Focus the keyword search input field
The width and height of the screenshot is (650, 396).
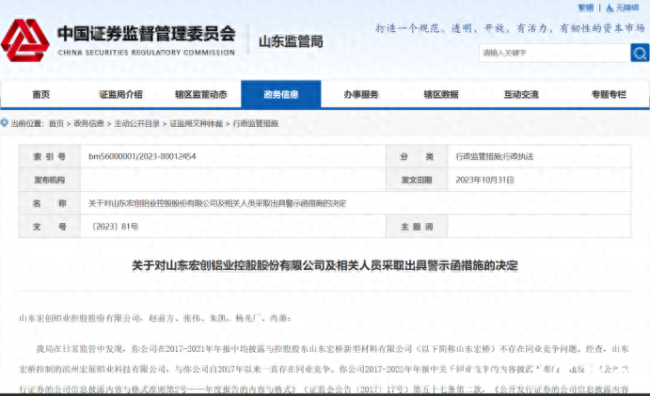(x=555, y=53)
